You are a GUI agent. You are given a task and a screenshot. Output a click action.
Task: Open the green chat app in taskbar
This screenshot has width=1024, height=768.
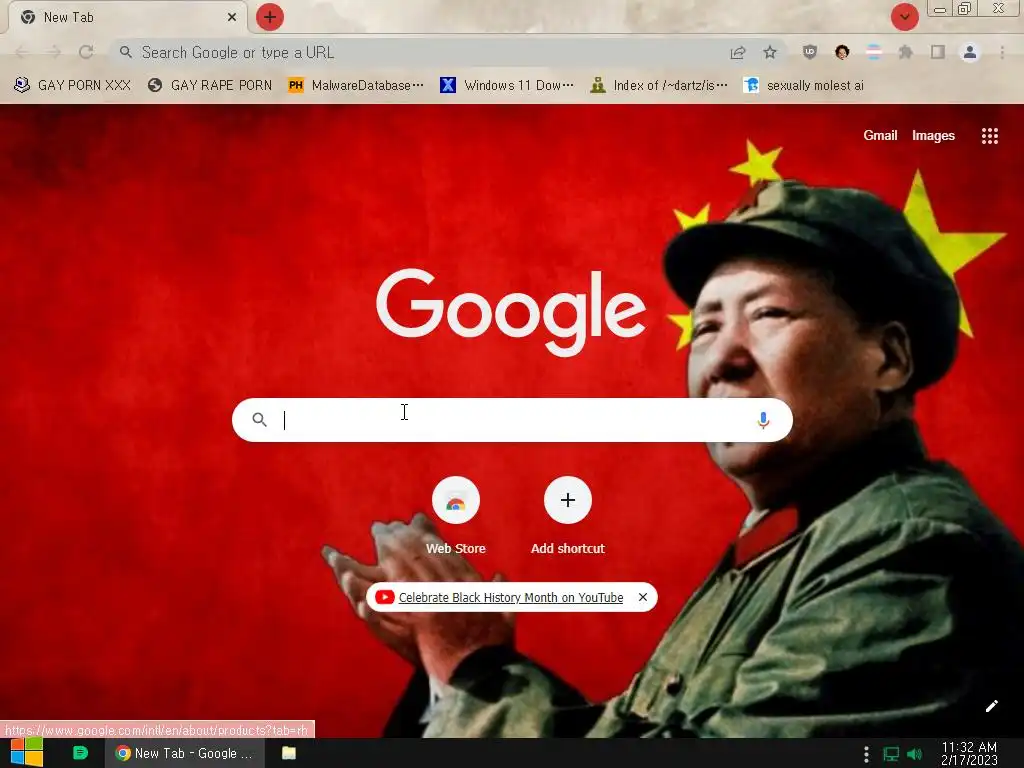point(80,753)
